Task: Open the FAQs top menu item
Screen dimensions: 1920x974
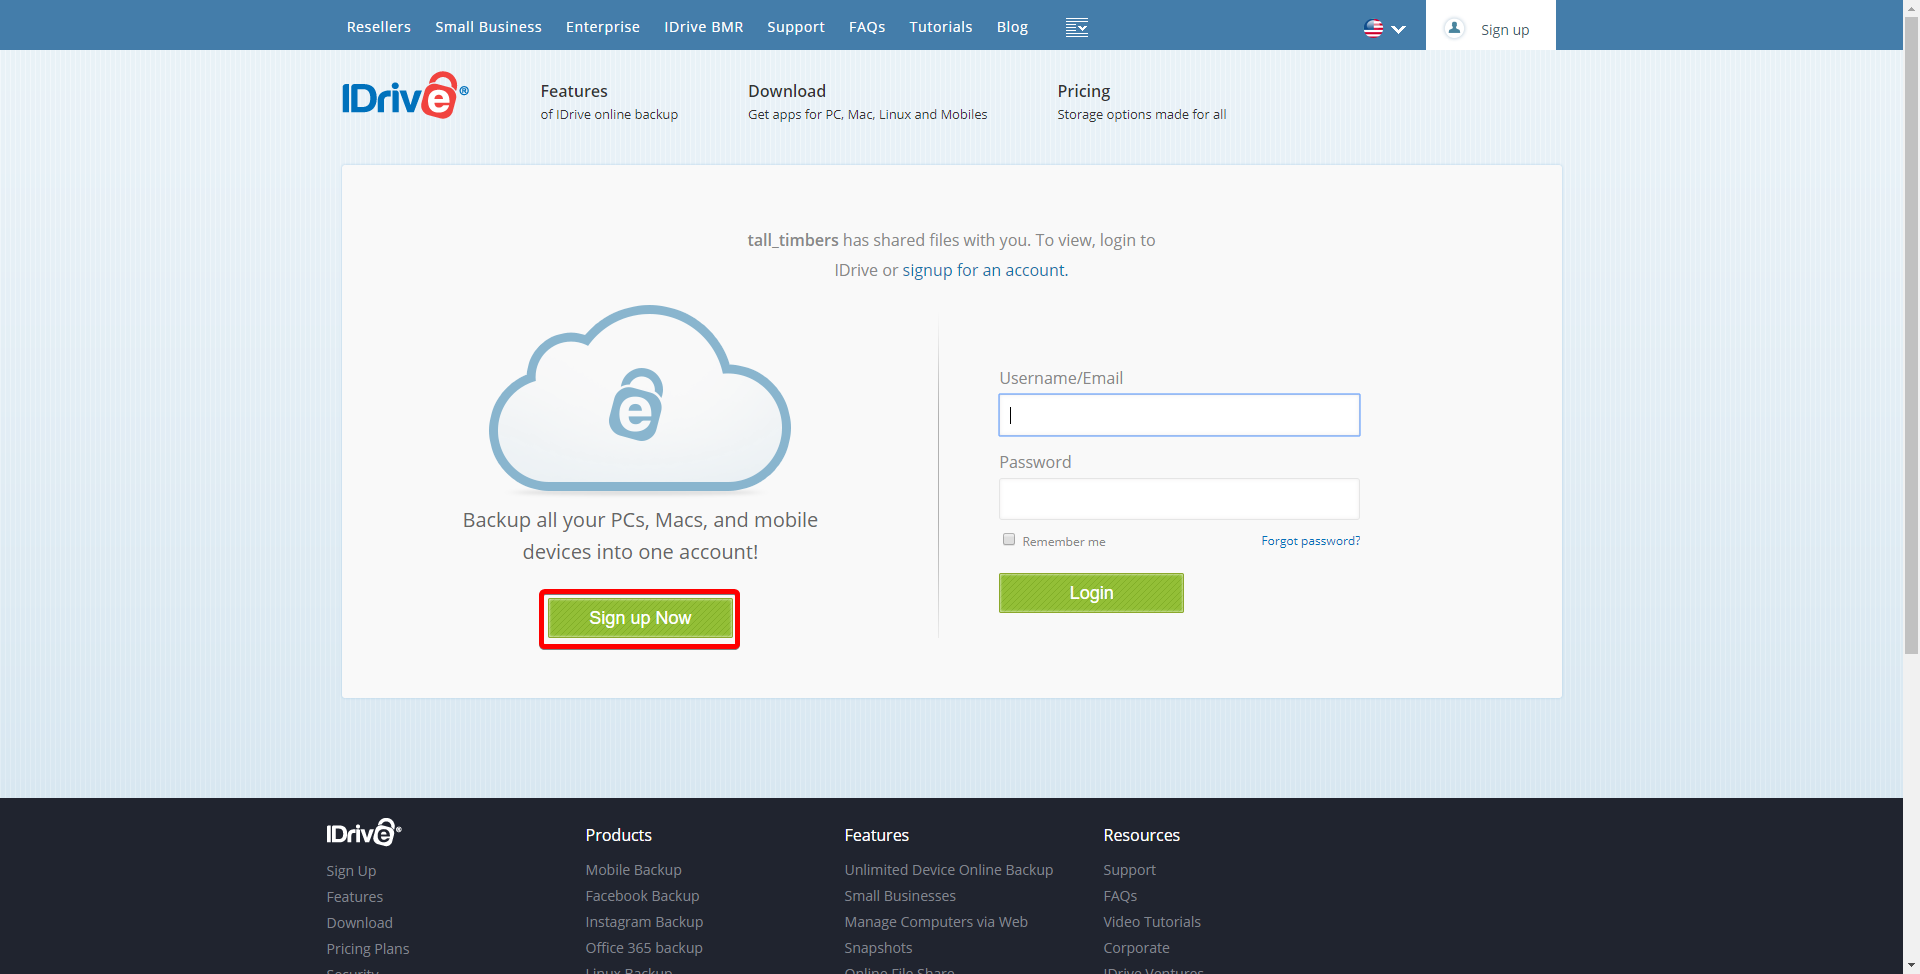Action: coord(867,27)
